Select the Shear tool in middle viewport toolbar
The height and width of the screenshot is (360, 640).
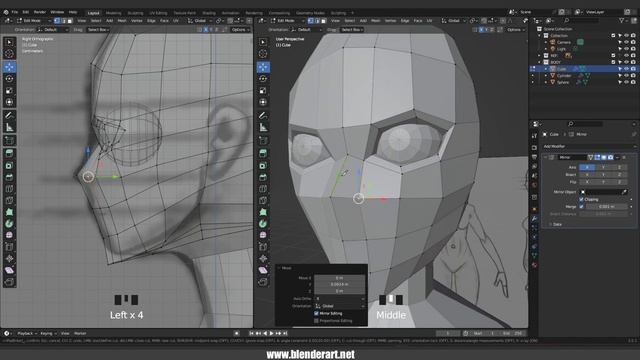pos(263,270)
